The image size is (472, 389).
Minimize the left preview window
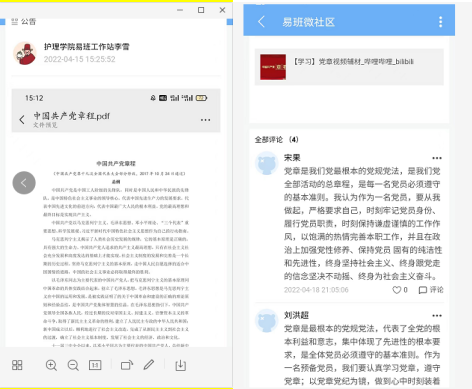[x=180, y=10]
